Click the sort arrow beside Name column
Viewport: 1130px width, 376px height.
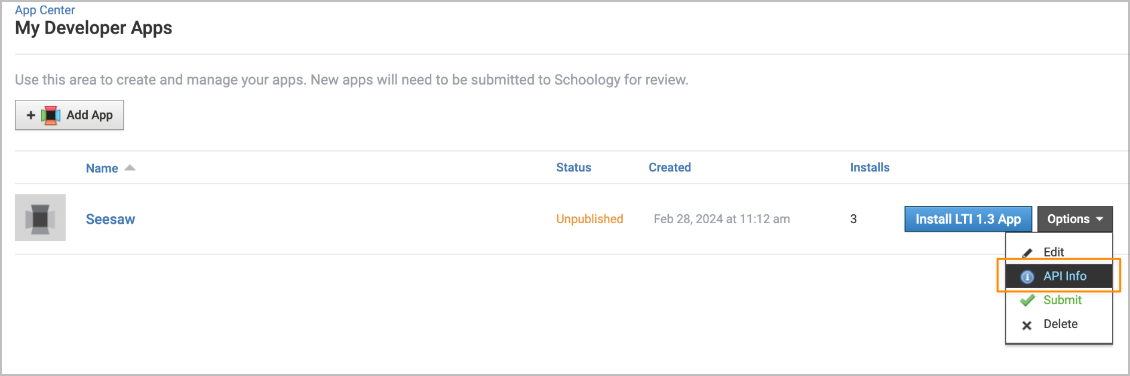pyautogui.click(x=130, y=168)
